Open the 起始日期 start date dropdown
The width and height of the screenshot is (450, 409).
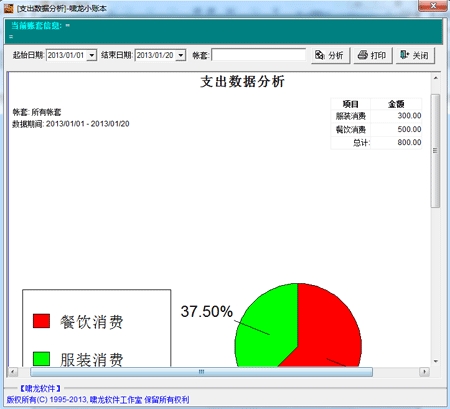tap(92, 55)
